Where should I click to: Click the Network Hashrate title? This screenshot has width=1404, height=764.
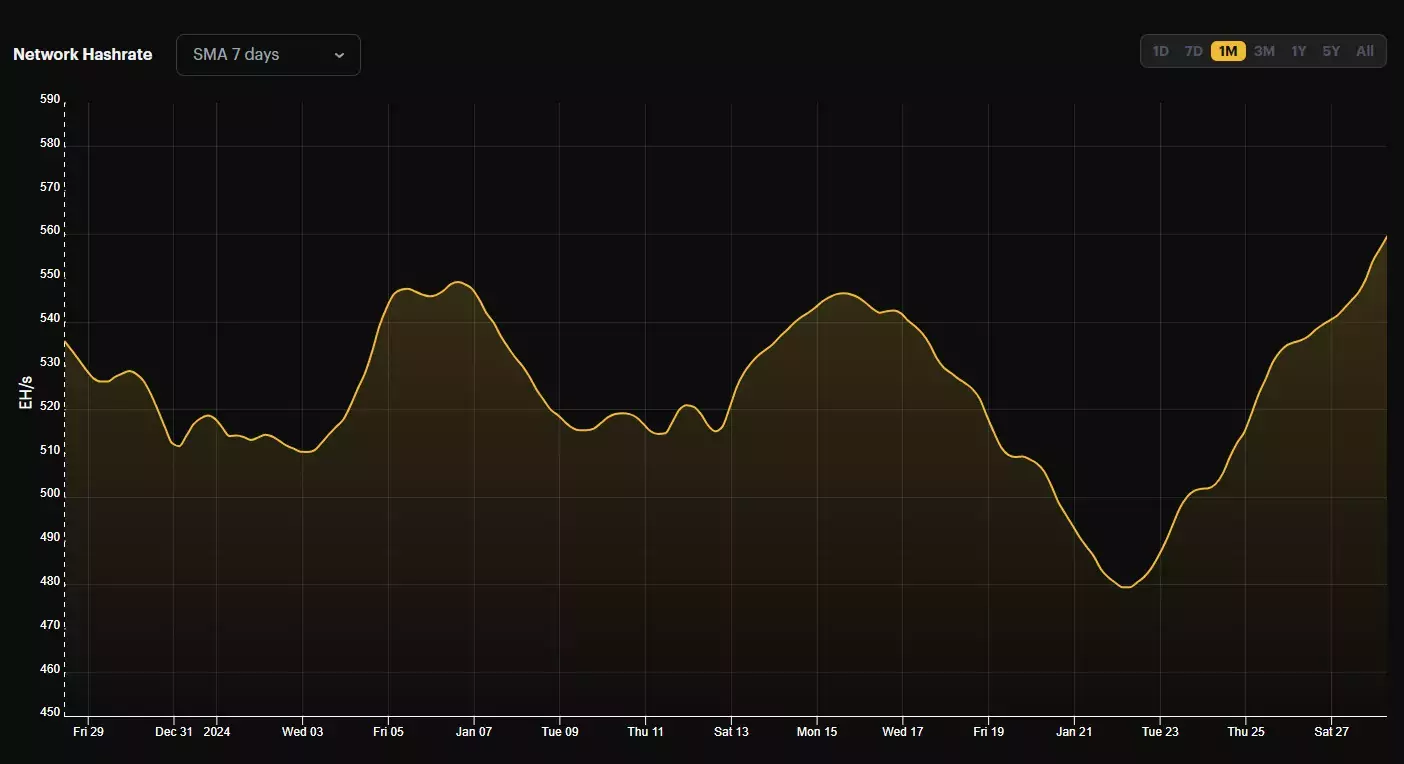pos(83,55)
